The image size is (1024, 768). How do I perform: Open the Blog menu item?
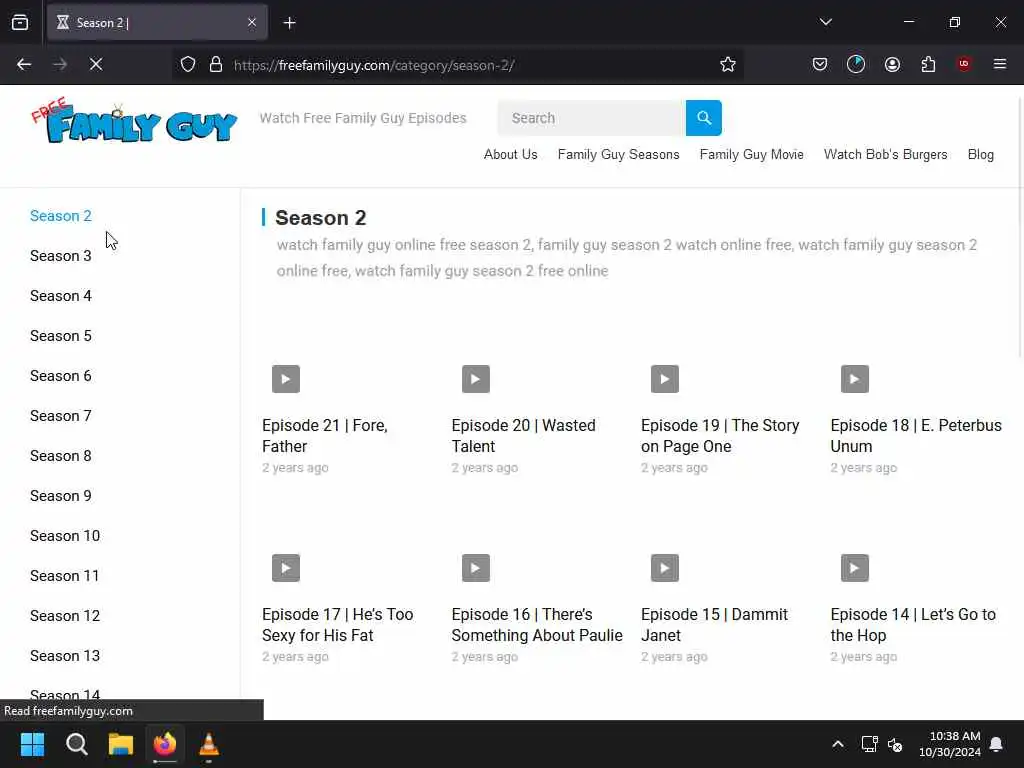[x=981, y=155]
